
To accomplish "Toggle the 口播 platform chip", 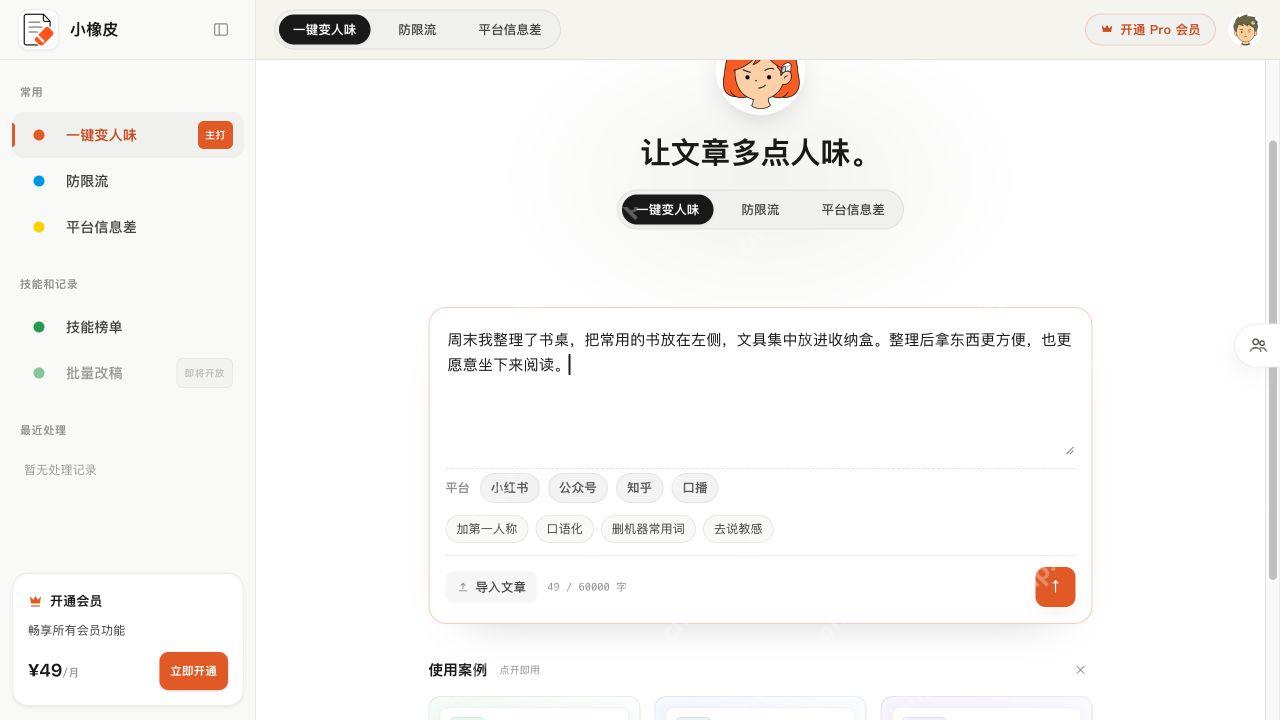I will click(x=695, y=488).
